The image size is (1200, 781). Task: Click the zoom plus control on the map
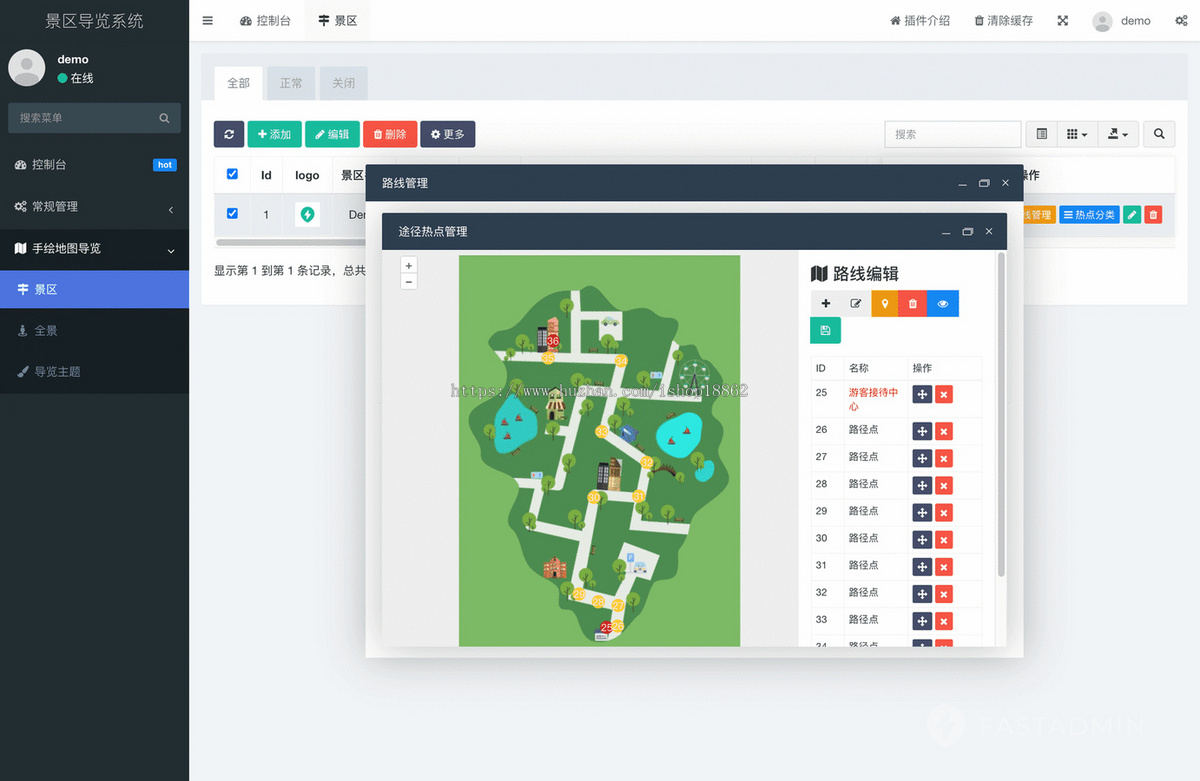click(408, 265)
